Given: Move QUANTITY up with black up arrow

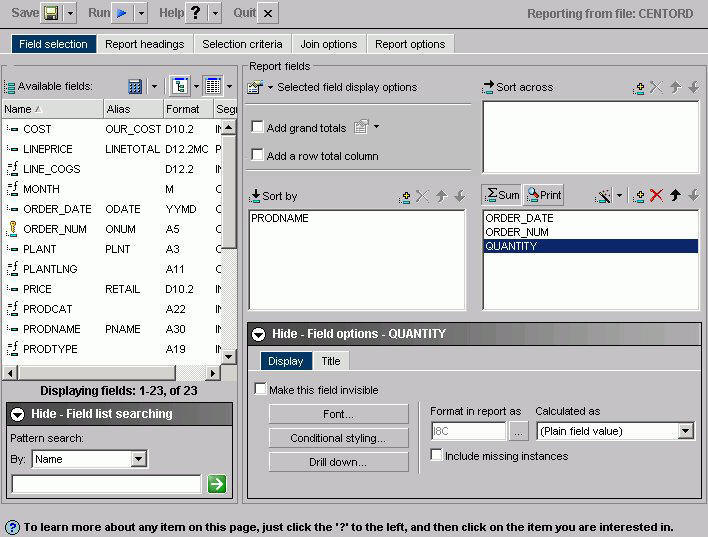Looking at the screenshot, I should click(x=675, y=196).
